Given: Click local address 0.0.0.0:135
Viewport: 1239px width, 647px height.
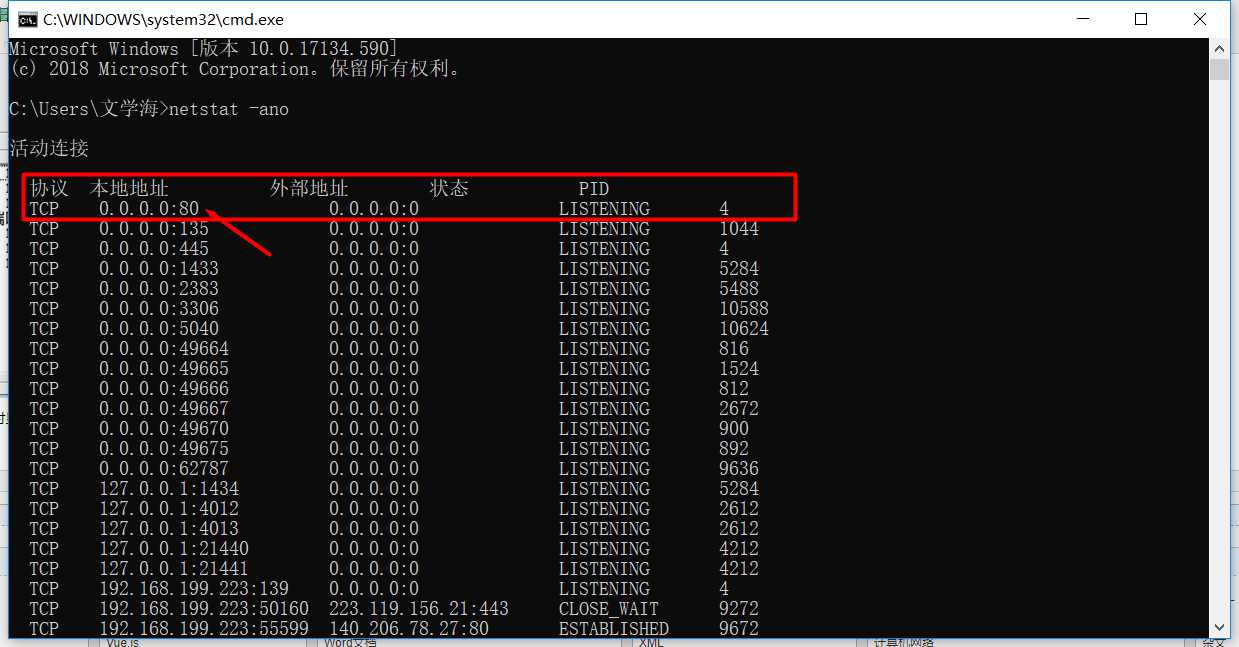Looking at the screenshot, I should pos(154,229).
